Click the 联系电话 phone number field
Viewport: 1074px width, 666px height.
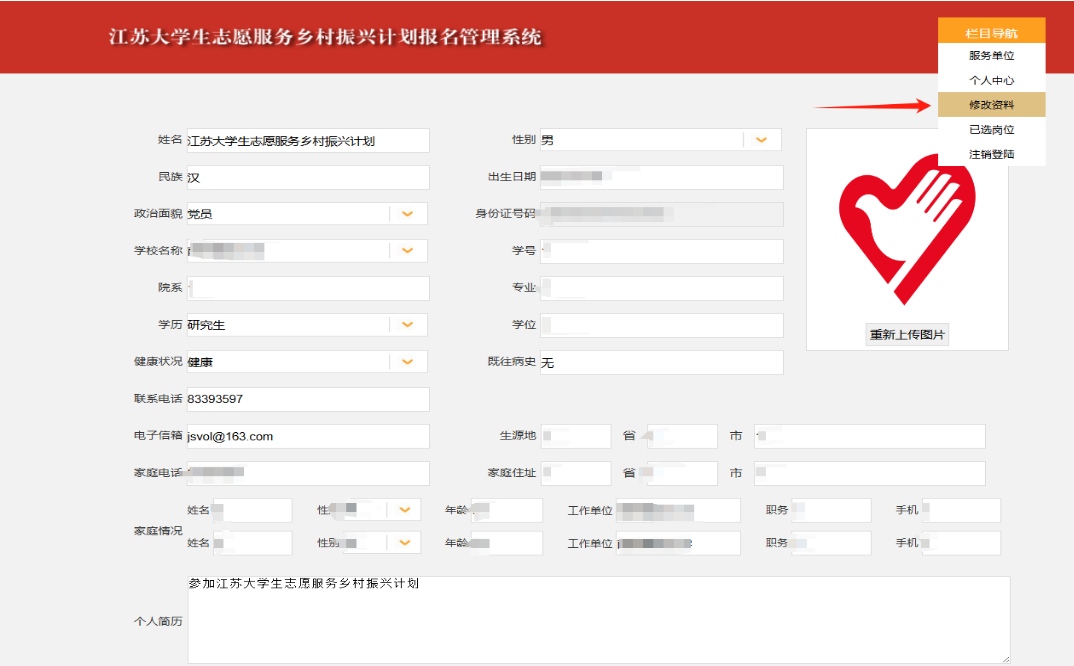click(307, 400)
